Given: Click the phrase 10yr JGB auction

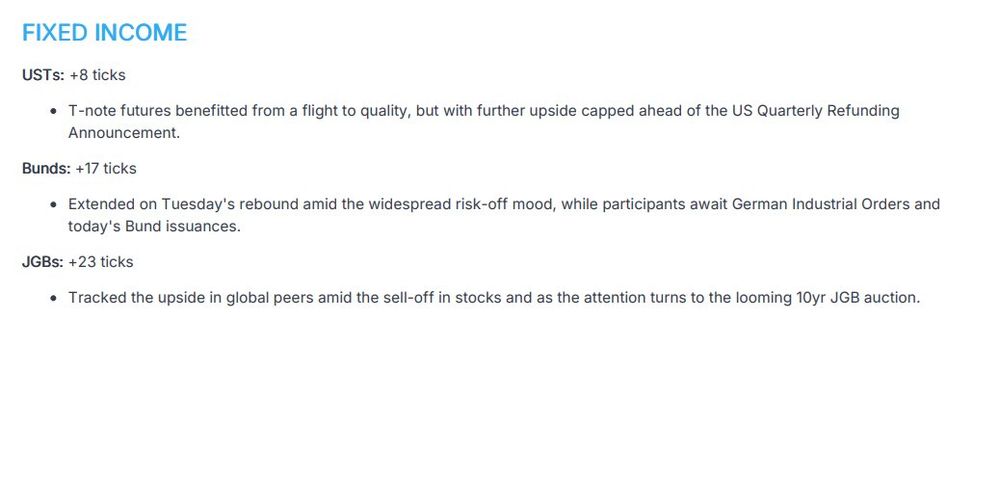Looking at the screenshot, I should click(x=858, y=298).
